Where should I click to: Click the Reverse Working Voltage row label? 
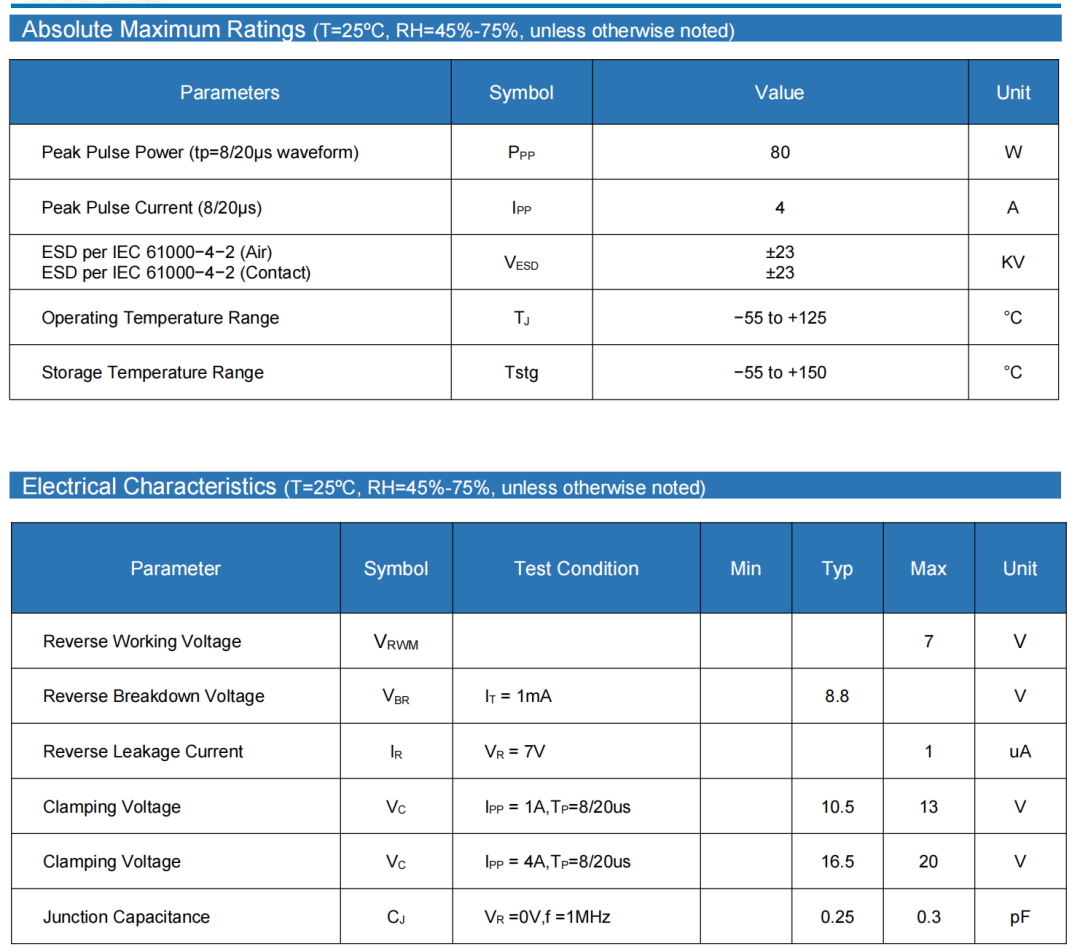point(142,642)
